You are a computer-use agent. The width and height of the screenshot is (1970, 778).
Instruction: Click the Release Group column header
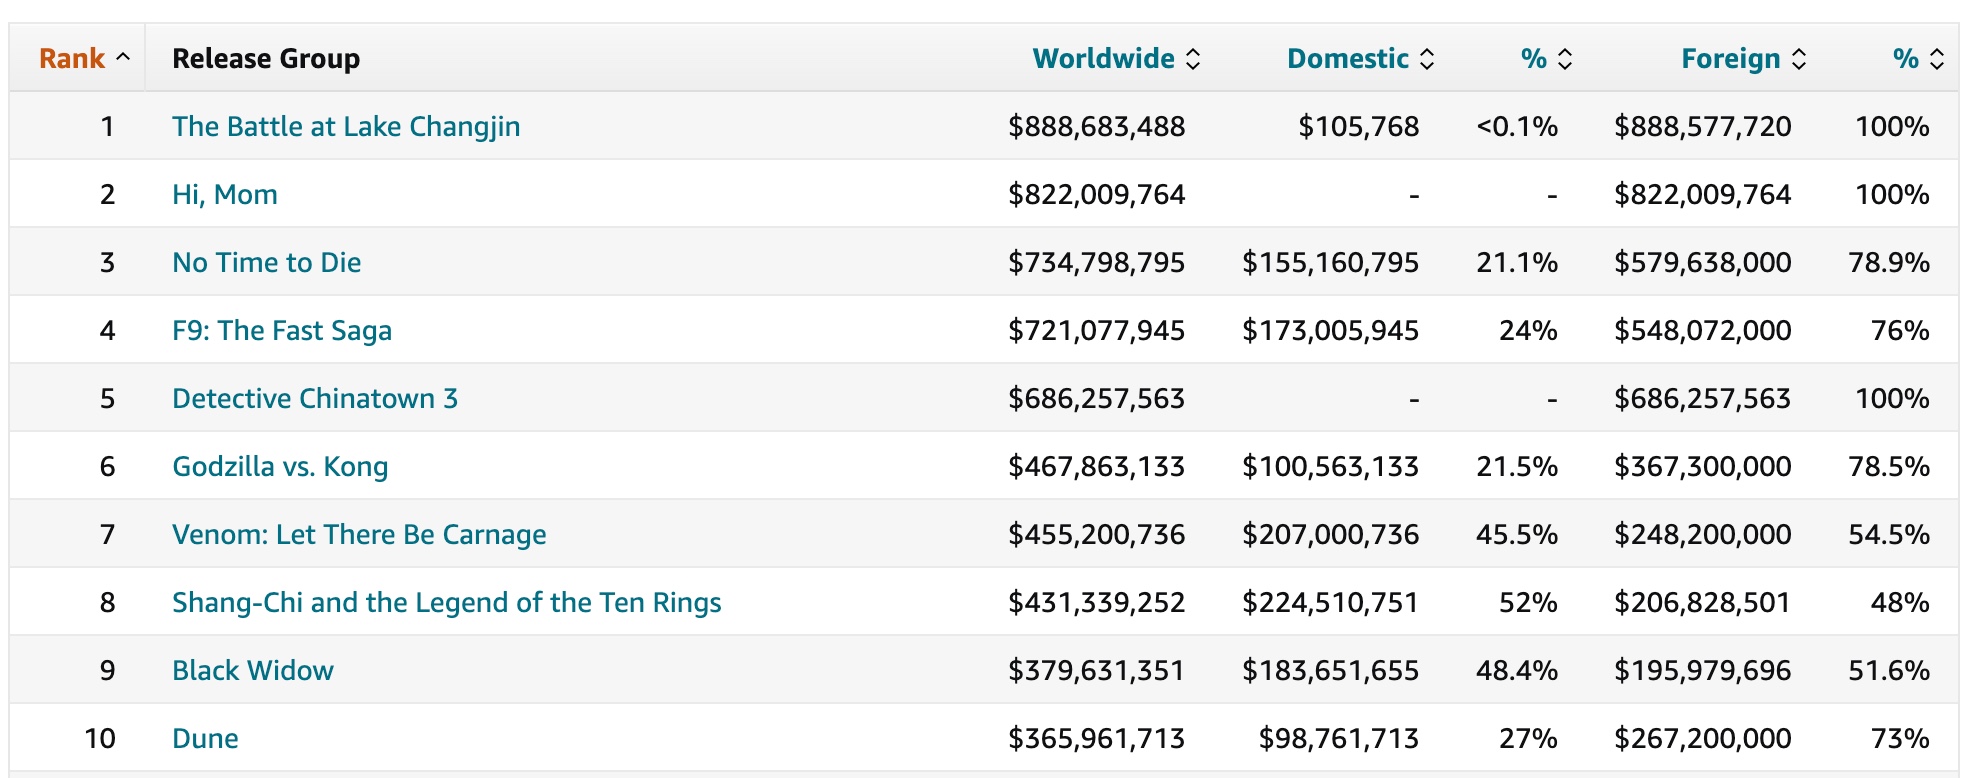pyautogui.click(x=266, y=58)
